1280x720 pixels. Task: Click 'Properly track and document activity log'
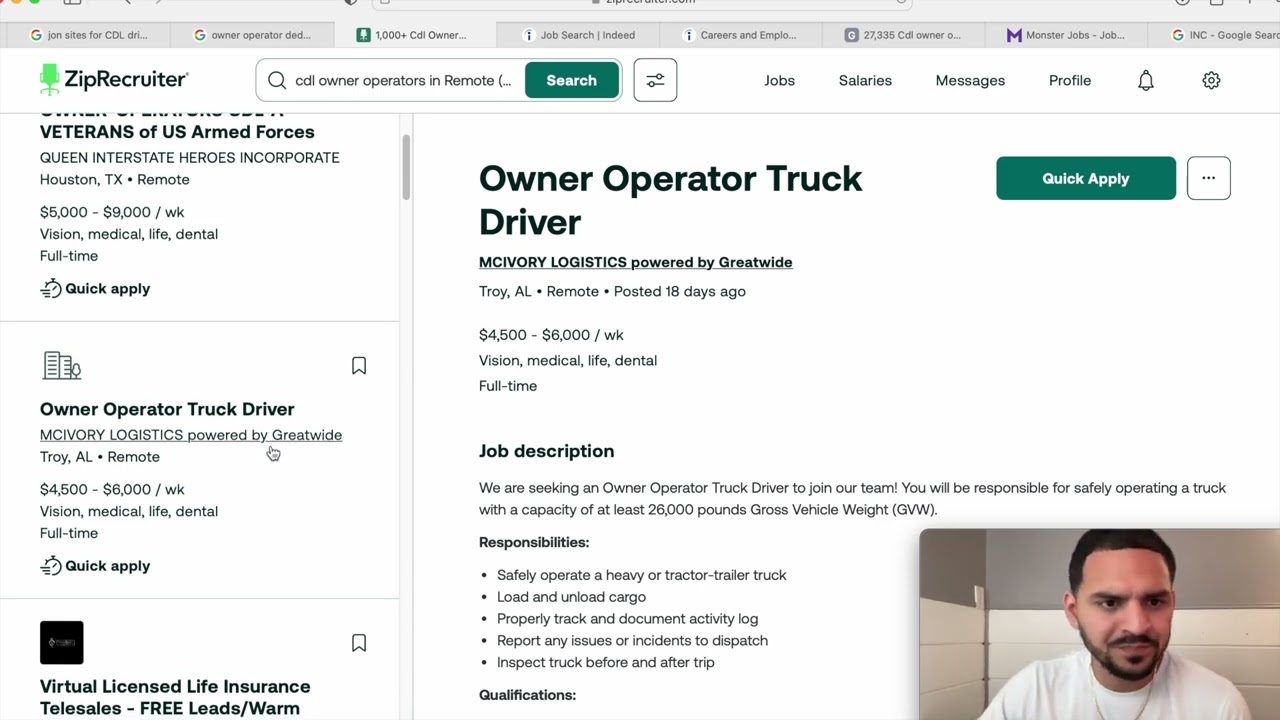tap(627, 619)
